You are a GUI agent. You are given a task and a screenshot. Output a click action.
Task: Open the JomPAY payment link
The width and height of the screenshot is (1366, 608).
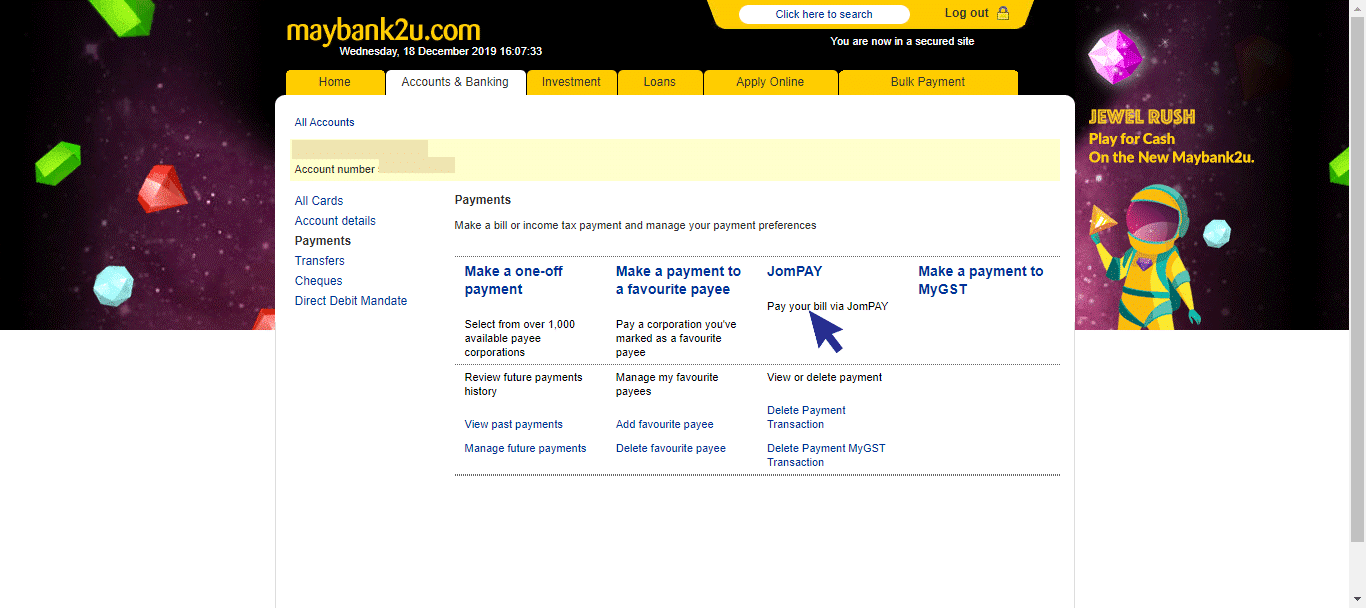click(x=794, y=271)
